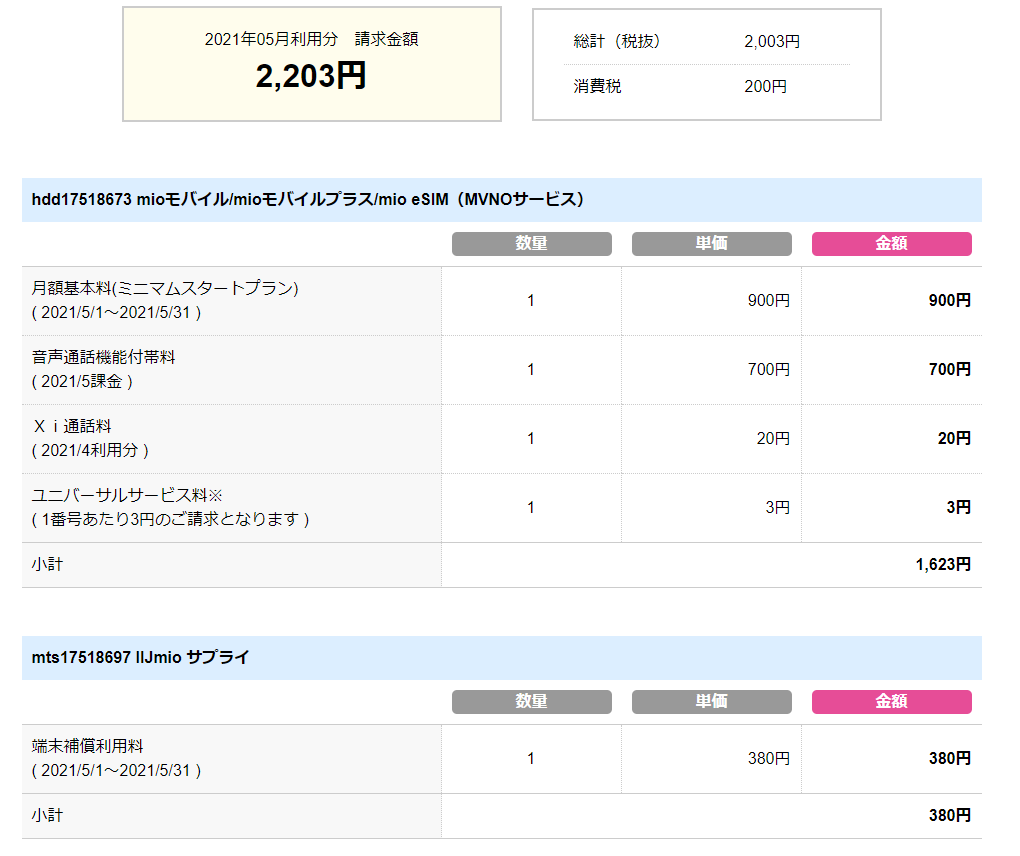Click 3円 unit price for ユニバーサルサービス料
Viewport: 1020px width, 856px height.
[777, 507]
